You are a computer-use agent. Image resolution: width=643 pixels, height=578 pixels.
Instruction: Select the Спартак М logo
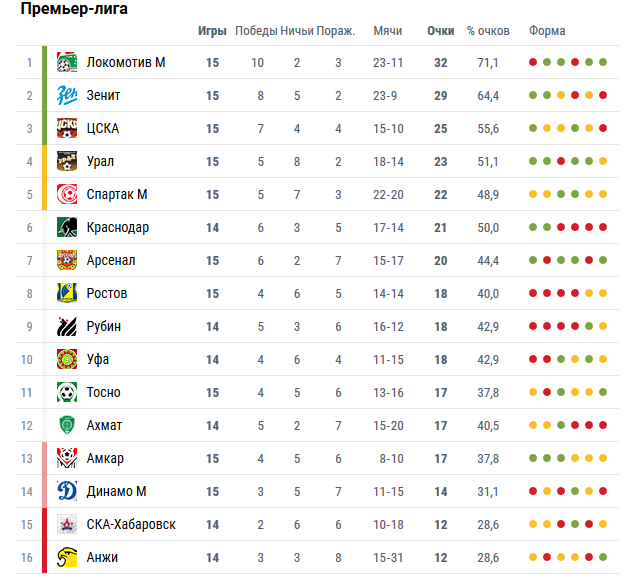coord(67,194)
